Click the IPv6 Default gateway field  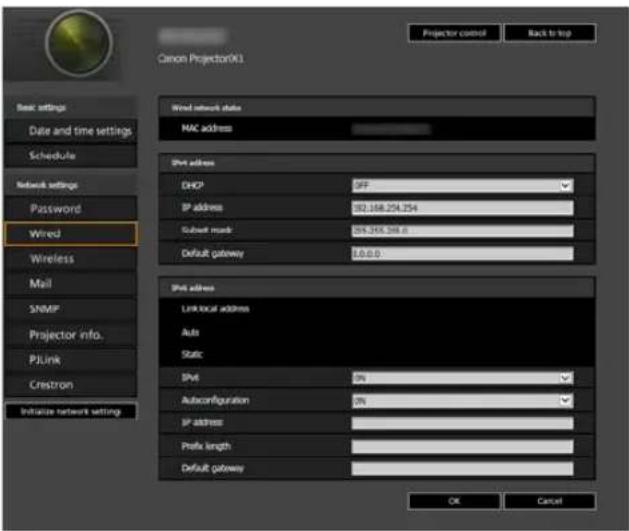[x=463, y=468]
